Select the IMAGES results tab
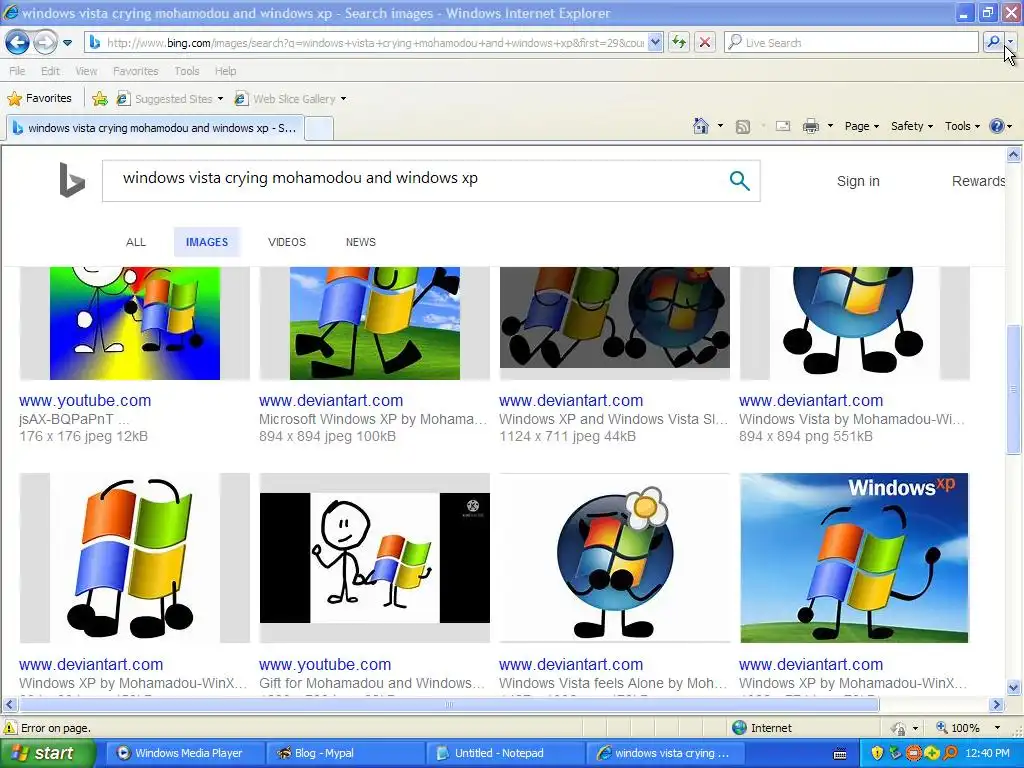Viewport: 1024px width, 768px height. coord(207,242)
